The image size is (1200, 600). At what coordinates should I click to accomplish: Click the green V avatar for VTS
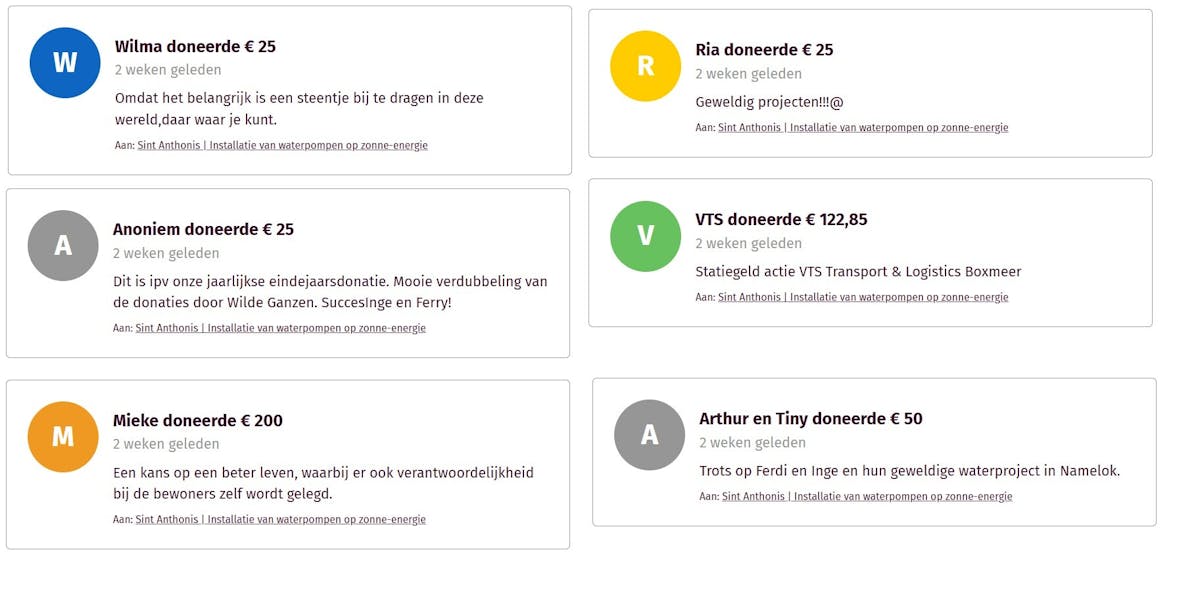tap(645, 236)
